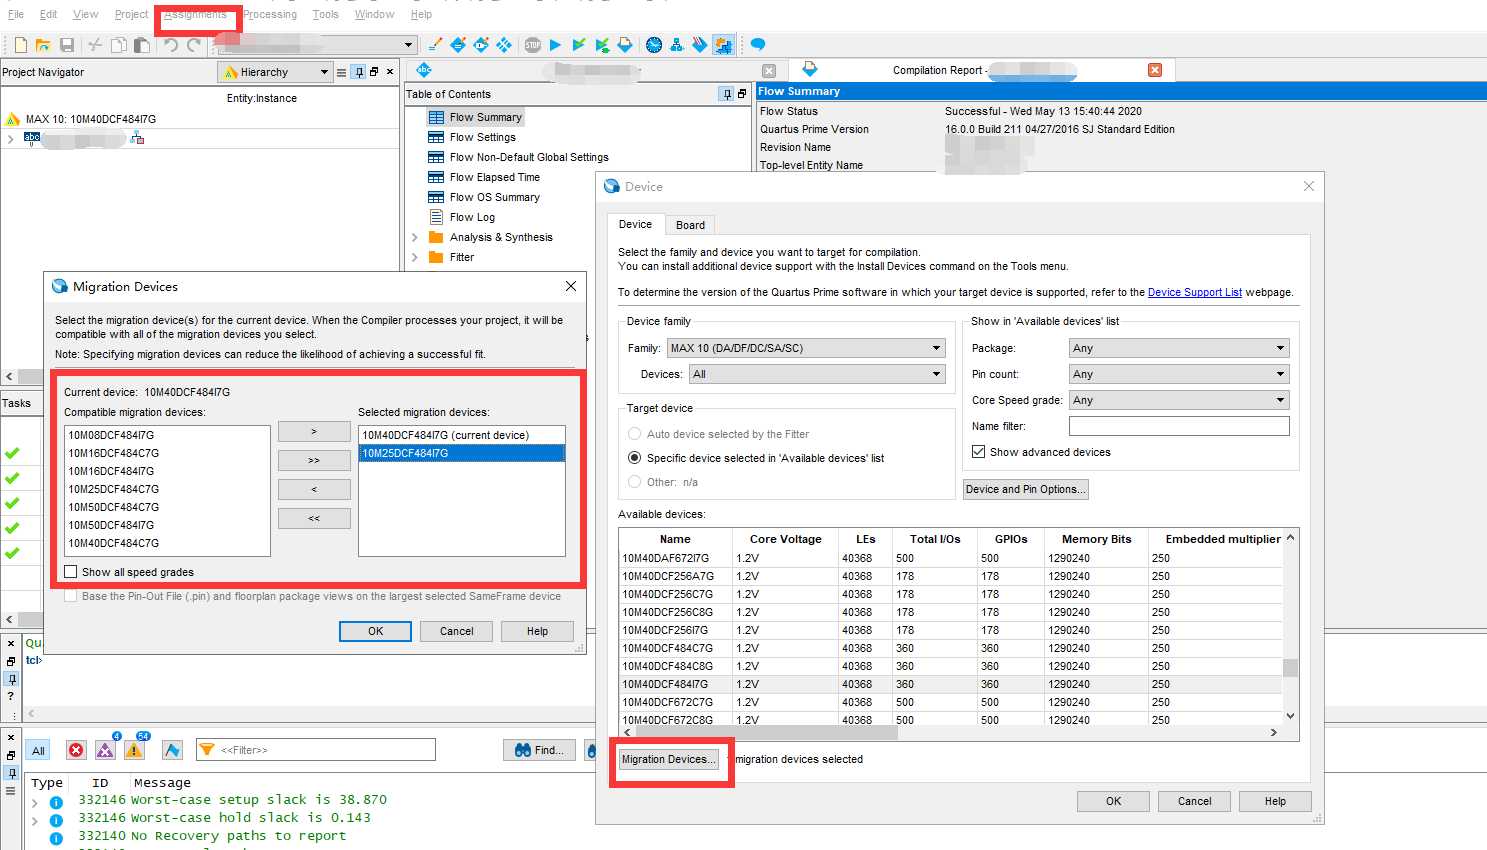Expand Analysis & Synthesis folder
1487x850 pixels.
click(415, 237)
